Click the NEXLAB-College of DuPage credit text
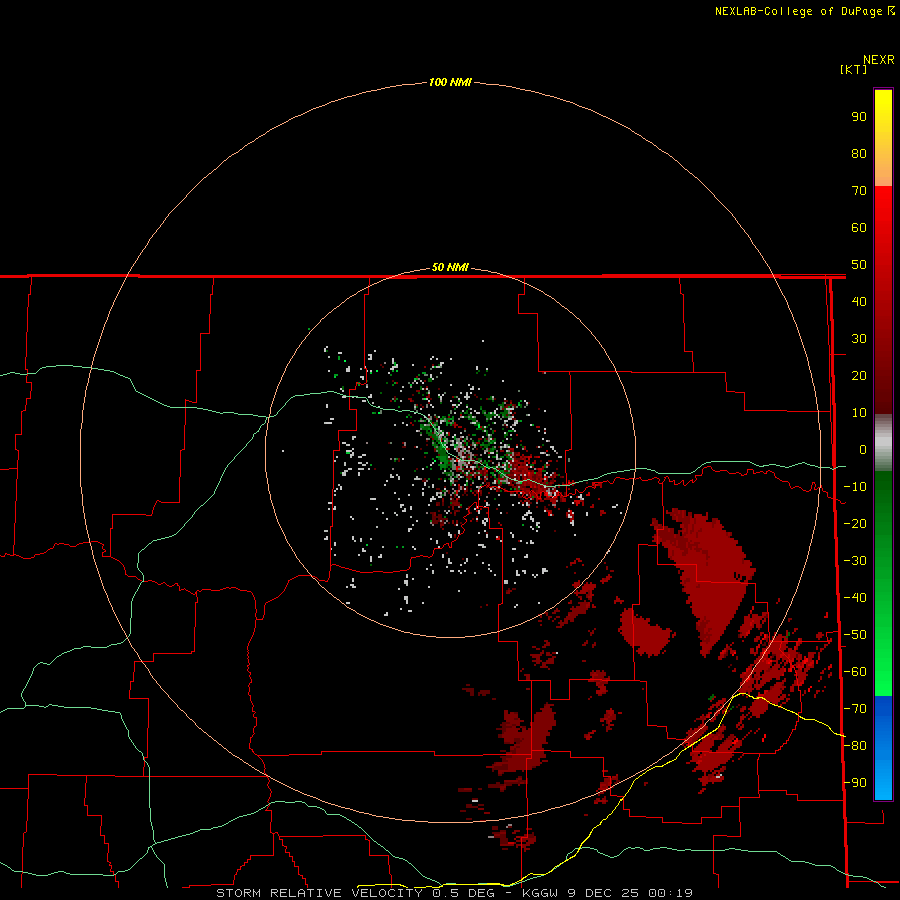The image size is (900, 900). click(x=798, y=11)
